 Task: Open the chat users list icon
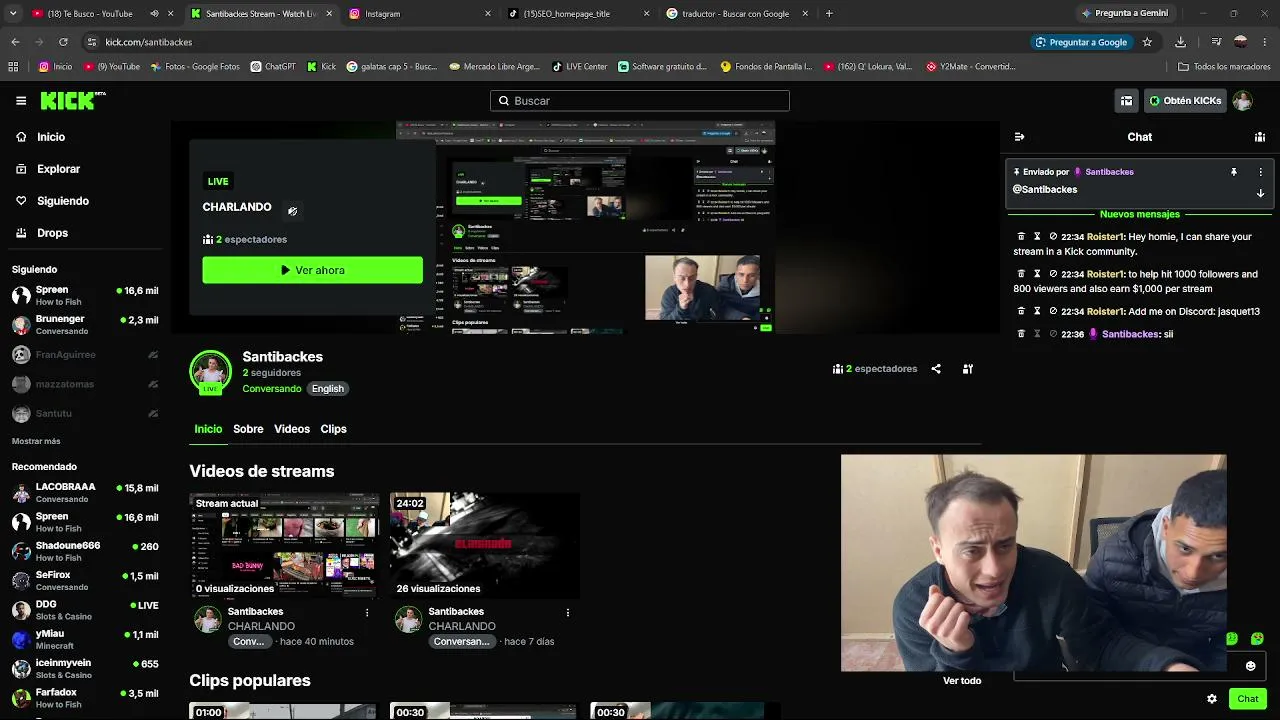(x=1260, y=137)
